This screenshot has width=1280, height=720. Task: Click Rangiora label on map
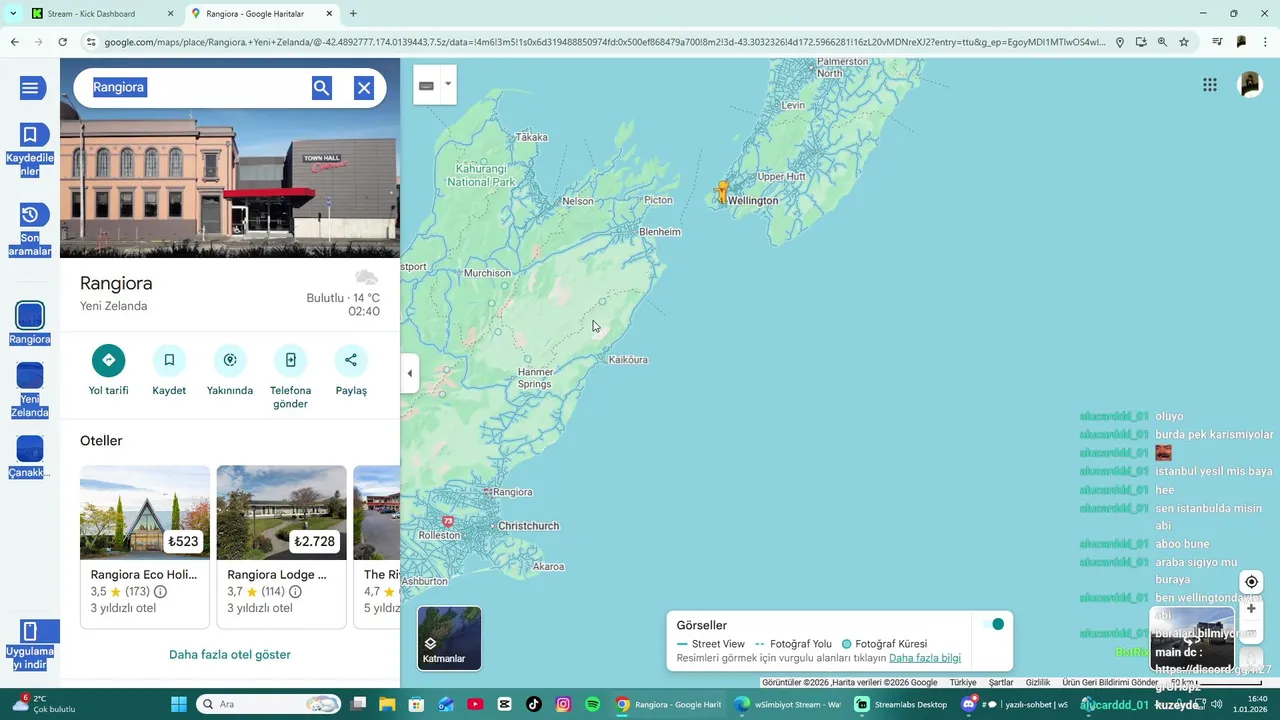[x=513, y=492]
